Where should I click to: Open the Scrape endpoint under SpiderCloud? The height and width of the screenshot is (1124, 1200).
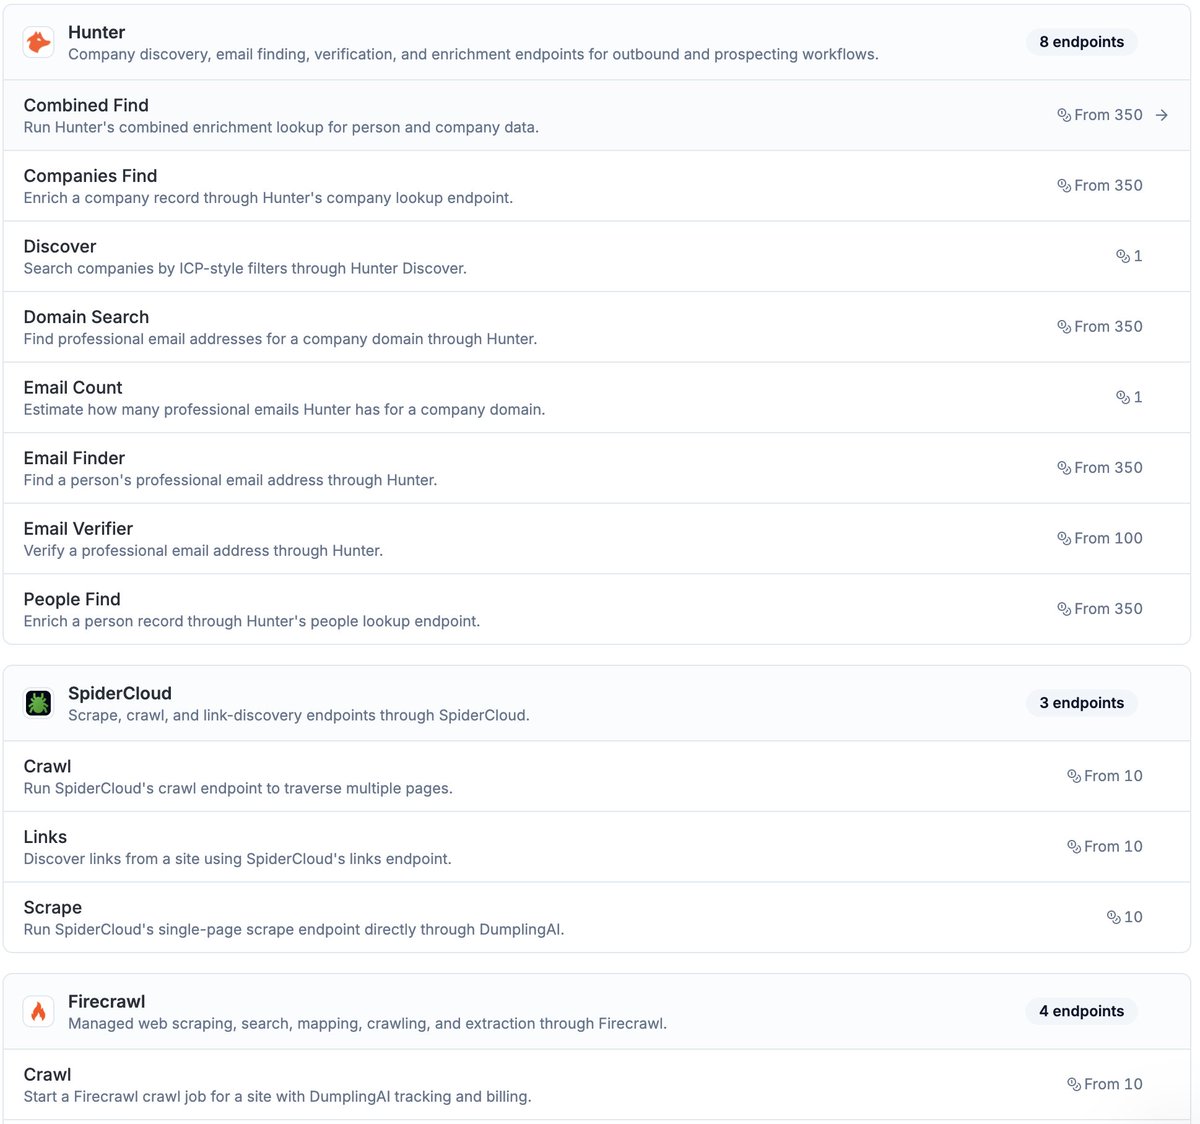coord(597,917)
